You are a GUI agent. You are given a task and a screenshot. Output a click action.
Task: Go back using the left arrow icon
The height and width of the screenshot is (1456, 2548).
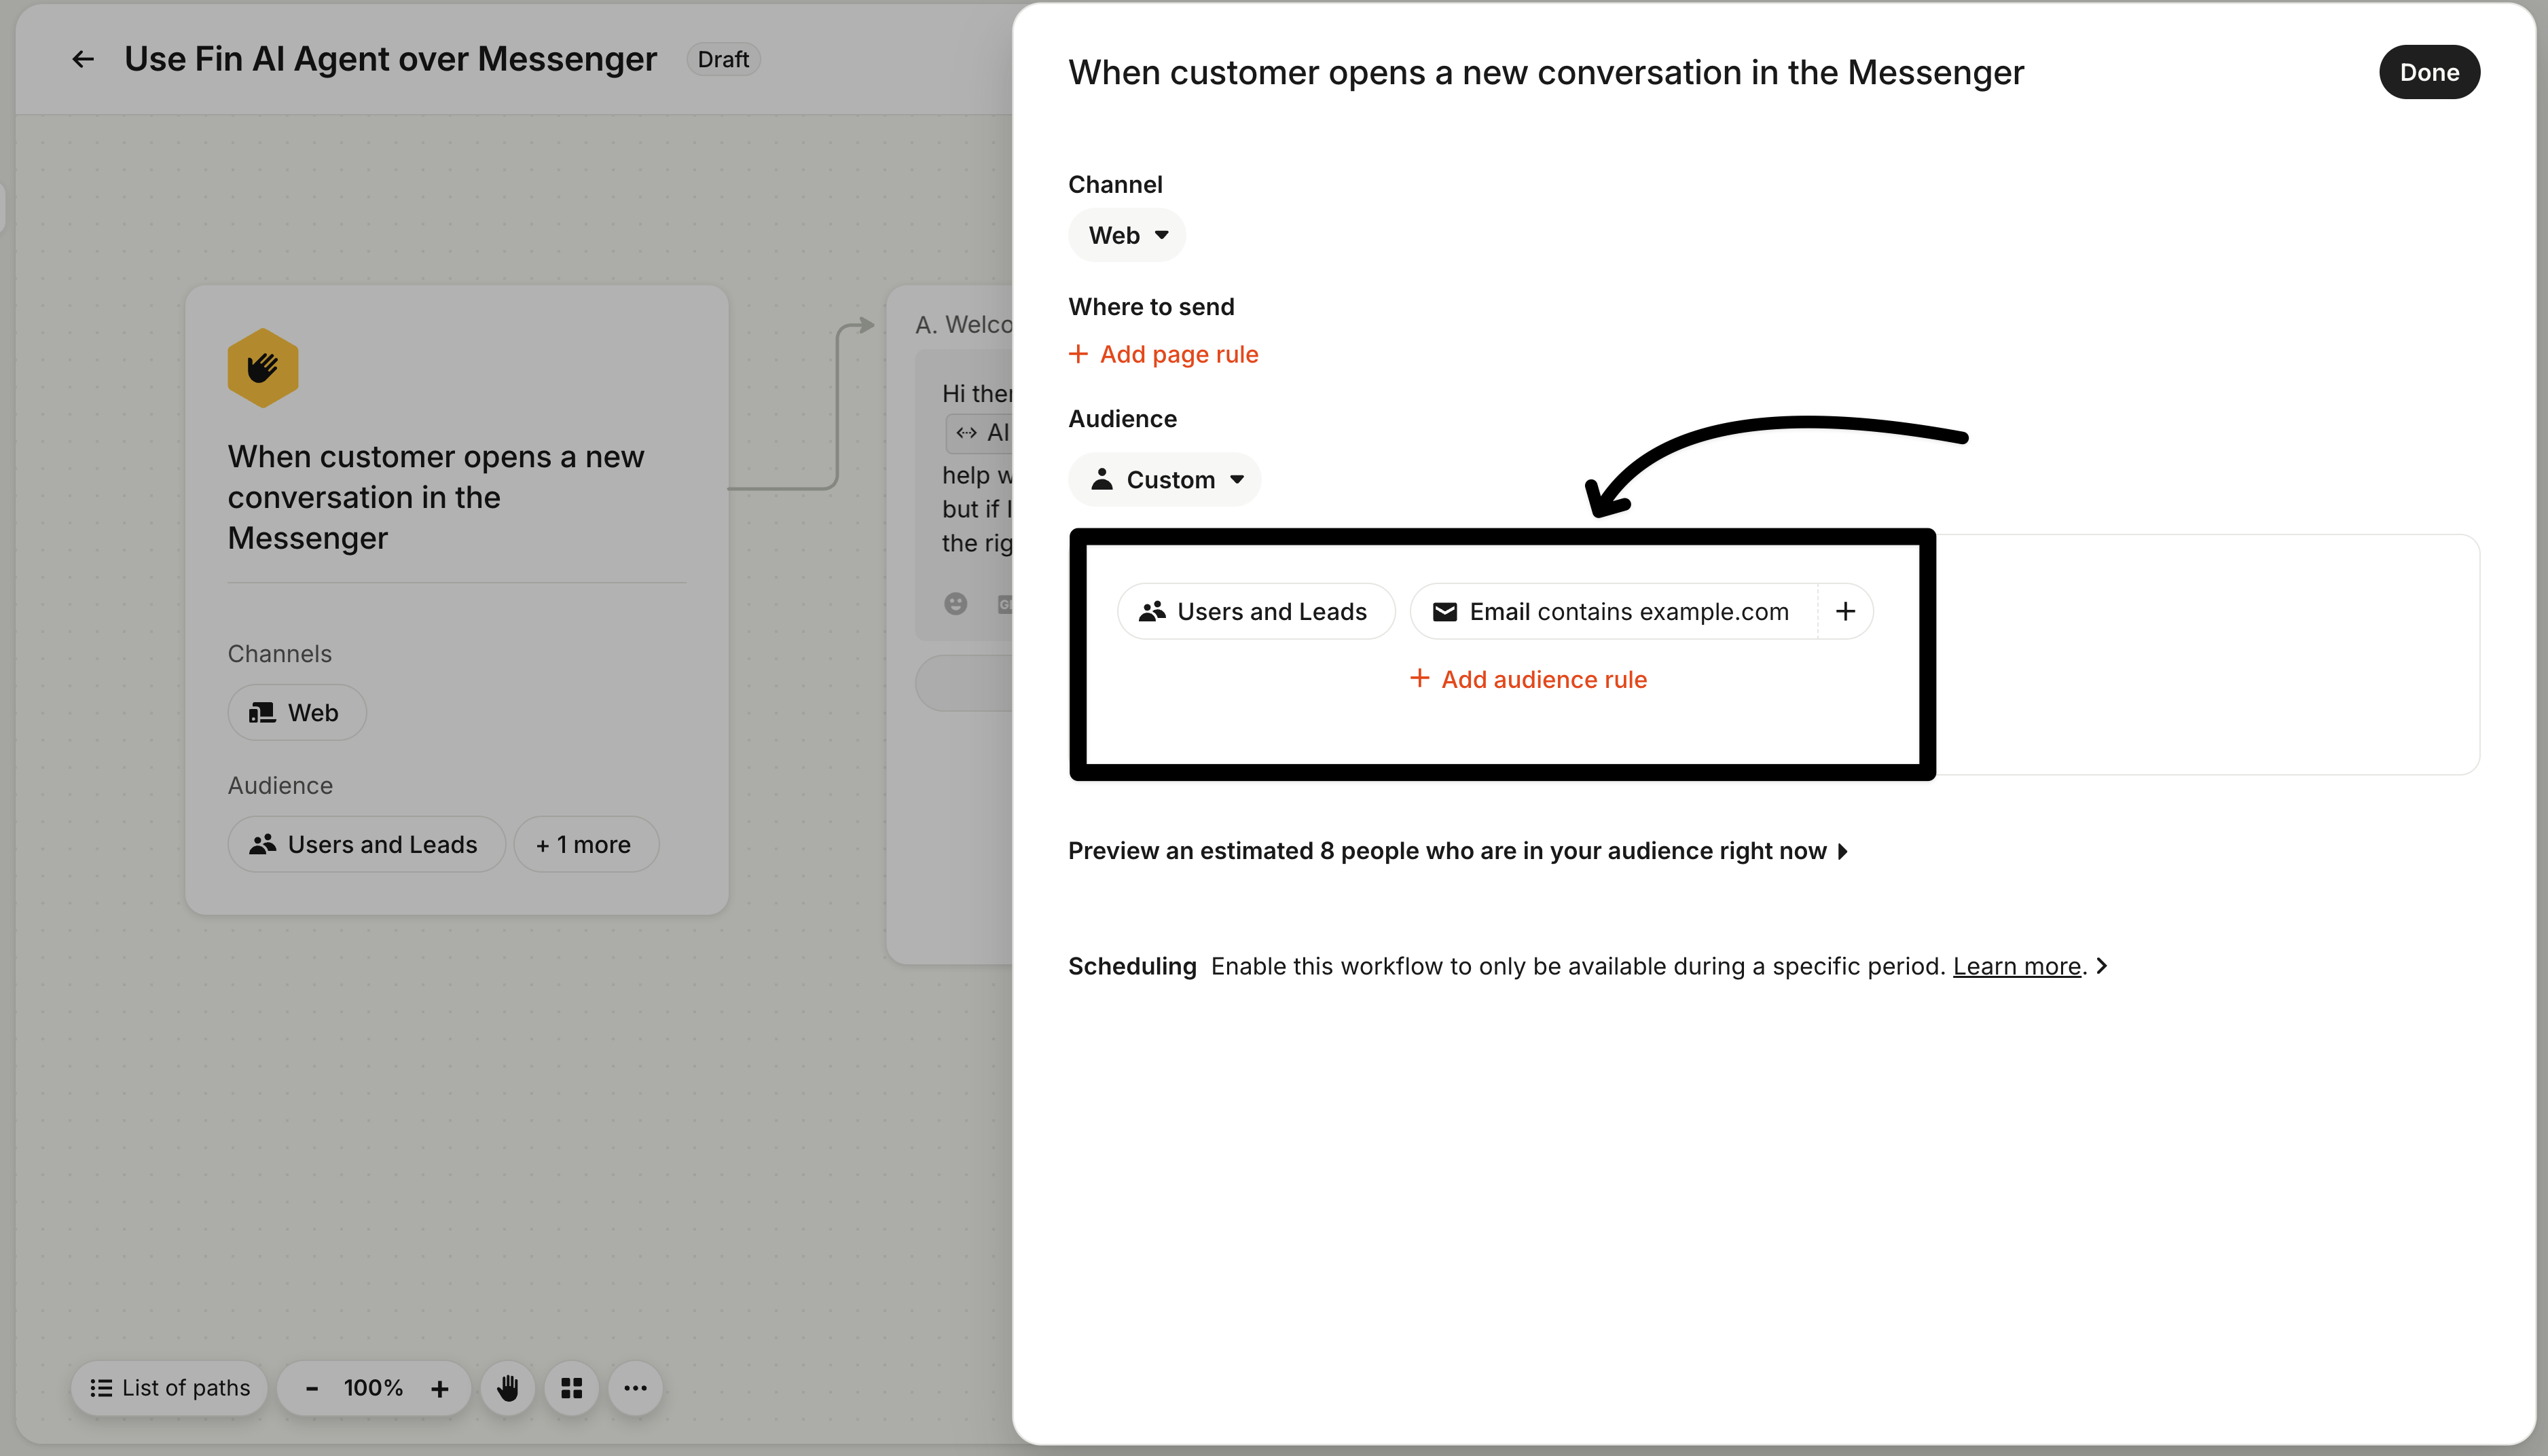point(83,60)
